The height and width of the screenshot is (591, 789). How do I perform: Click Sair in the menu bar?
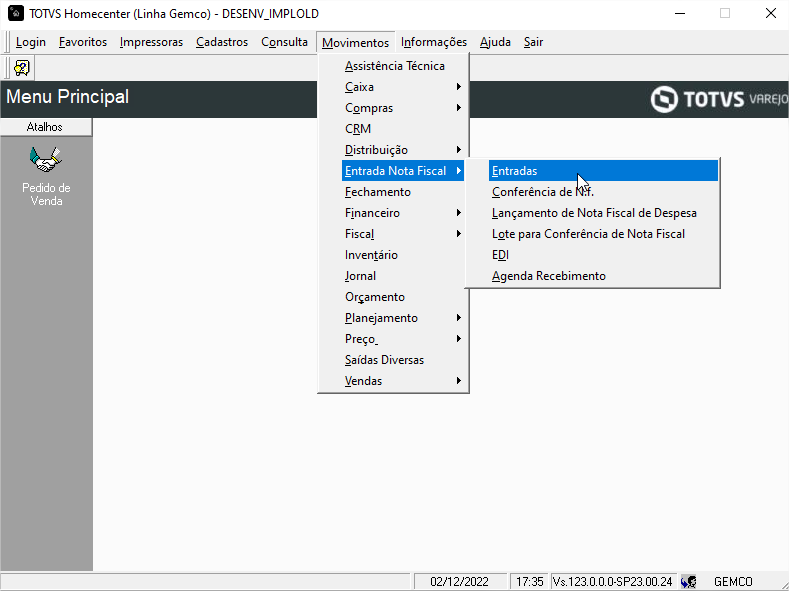click(533, 42)
